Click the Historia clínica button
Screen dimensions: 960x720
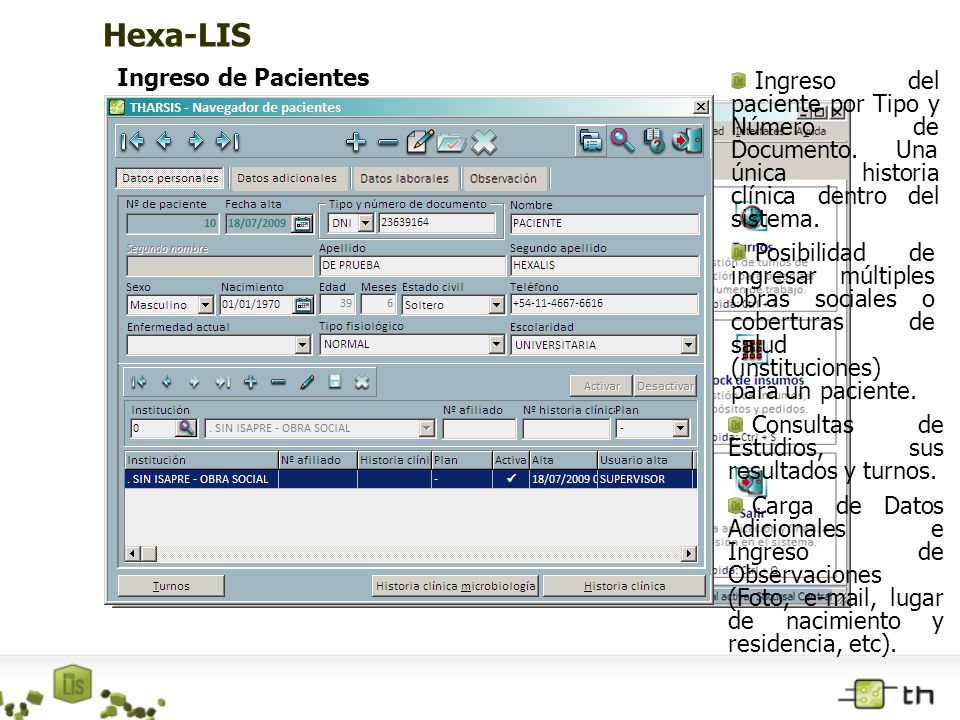pos(624,586)
